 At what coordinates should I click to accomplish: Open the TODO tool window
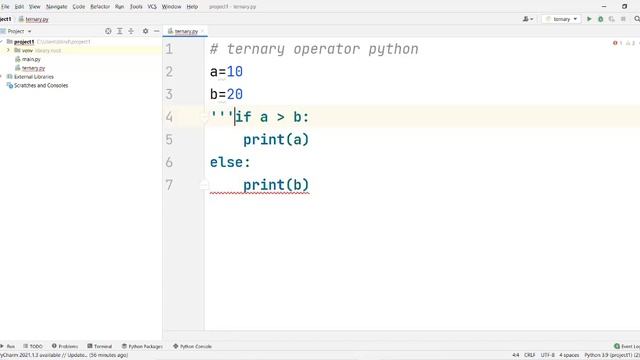point(33,346)
